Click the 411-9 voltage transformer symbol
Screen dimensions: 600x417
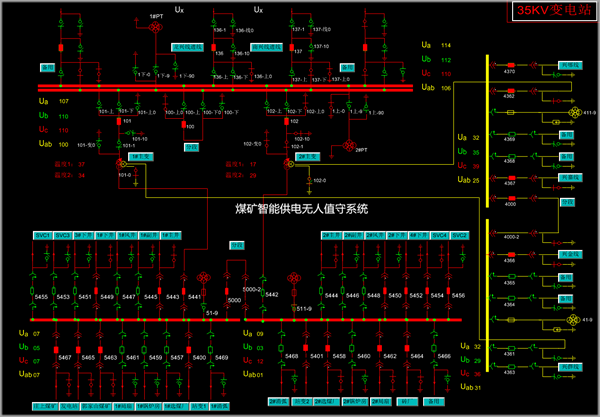(x=575, y=112)
